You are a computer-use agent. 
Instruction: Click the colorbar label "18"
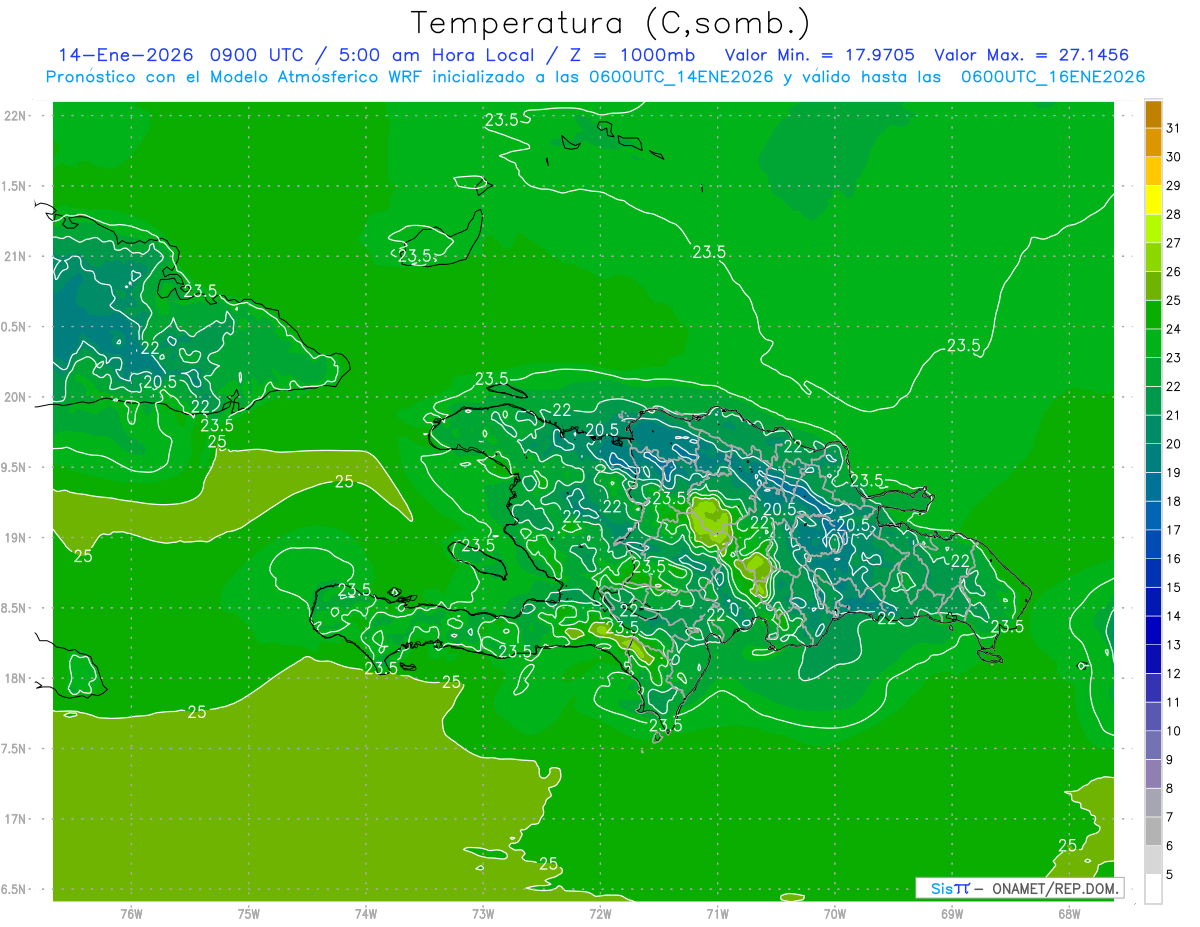1174,501
